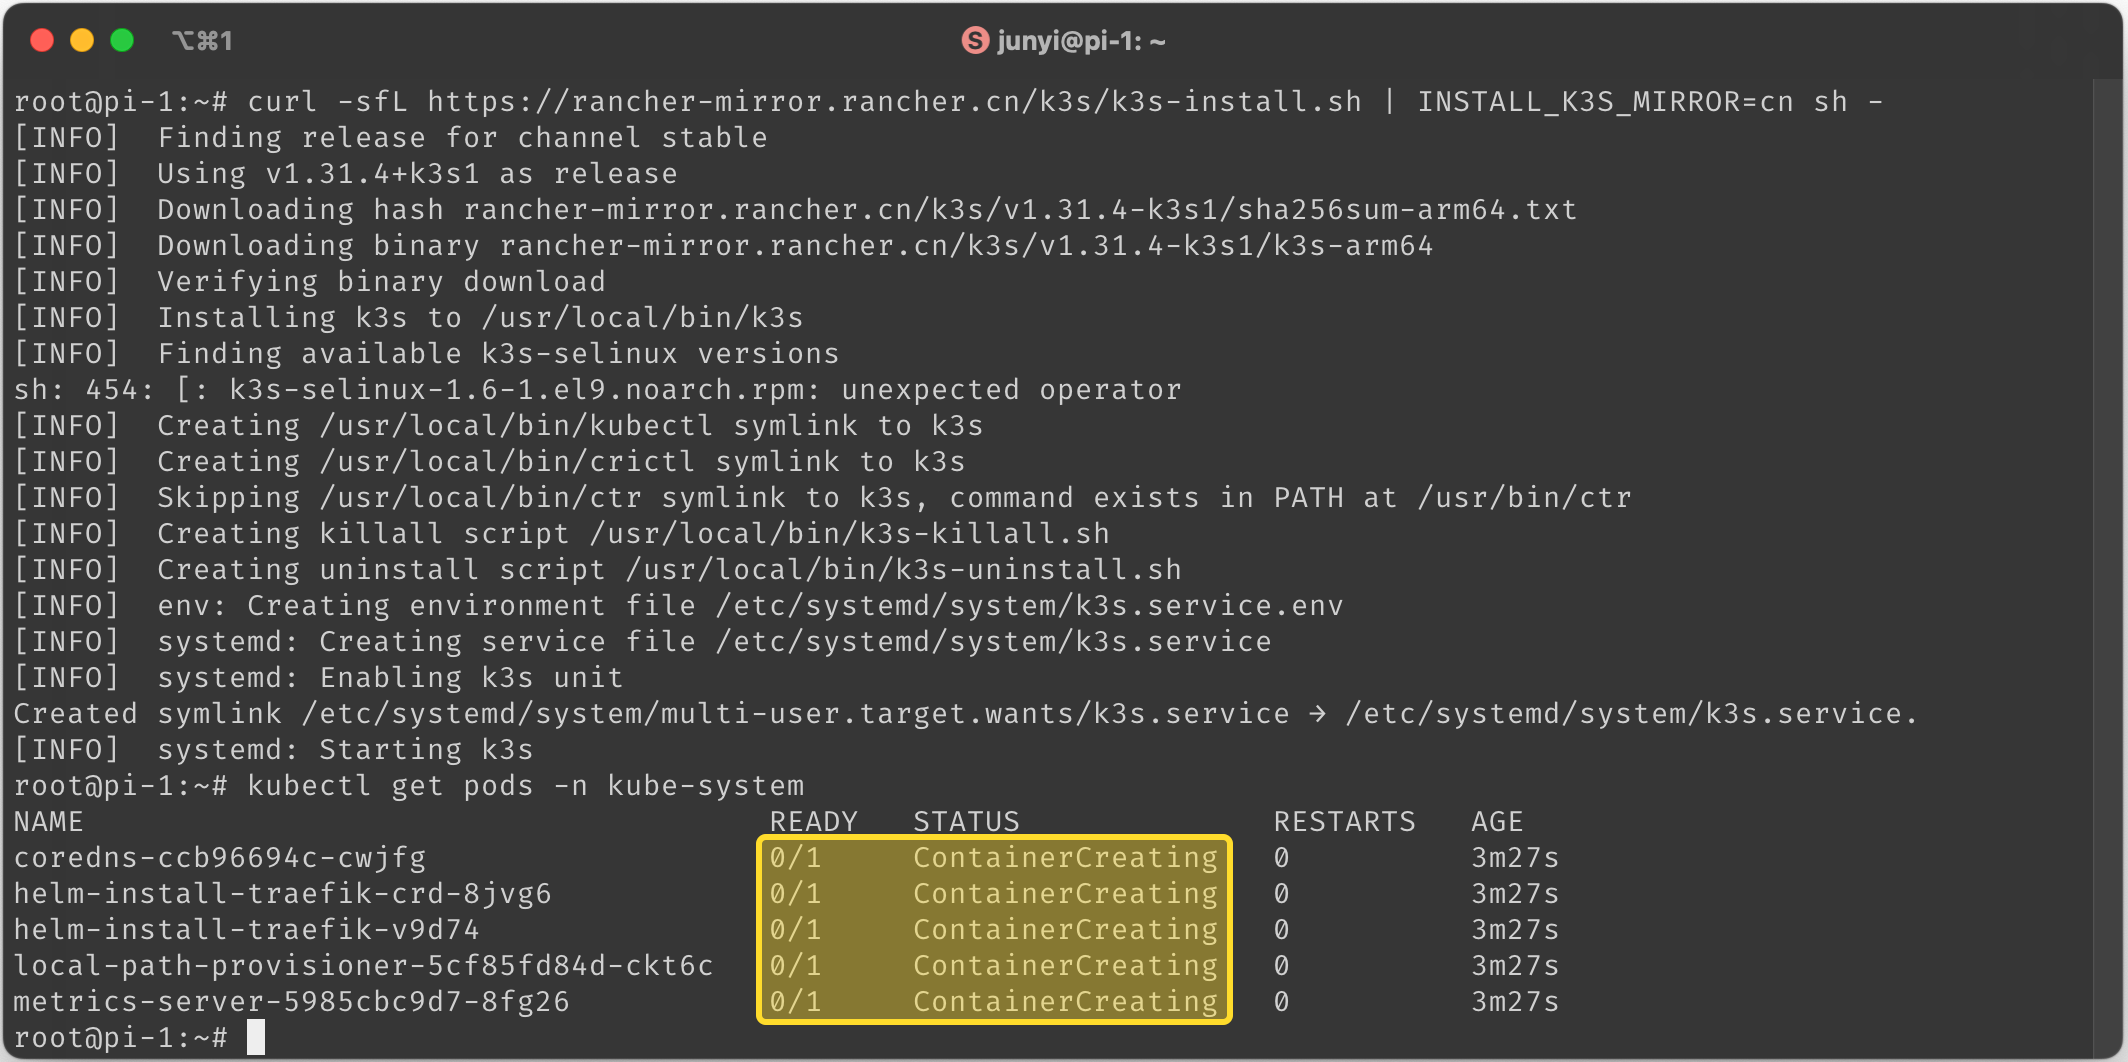Click the STATUS column header

(966, 822)
